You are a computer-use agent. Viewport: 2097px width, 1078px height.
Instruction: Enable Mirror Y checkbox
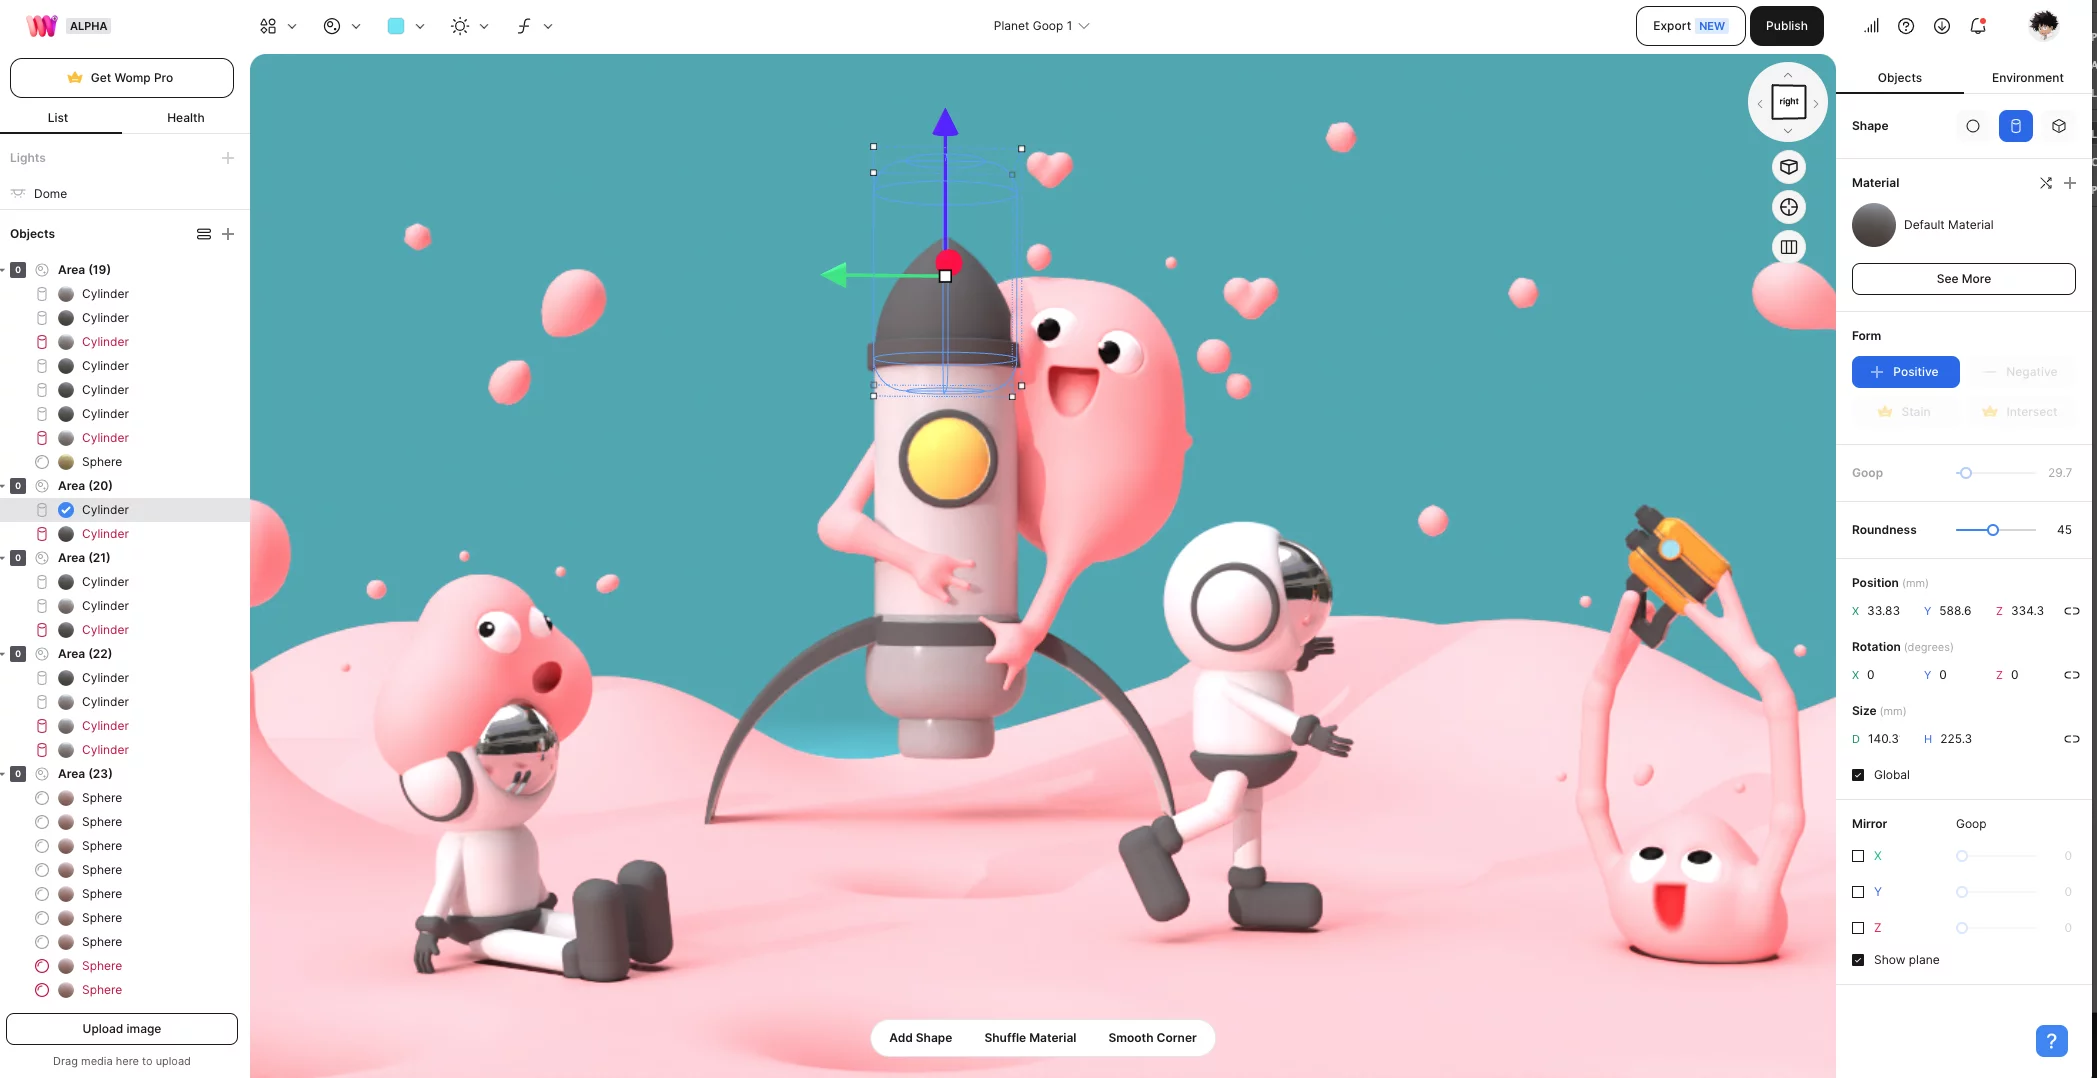1858,892
